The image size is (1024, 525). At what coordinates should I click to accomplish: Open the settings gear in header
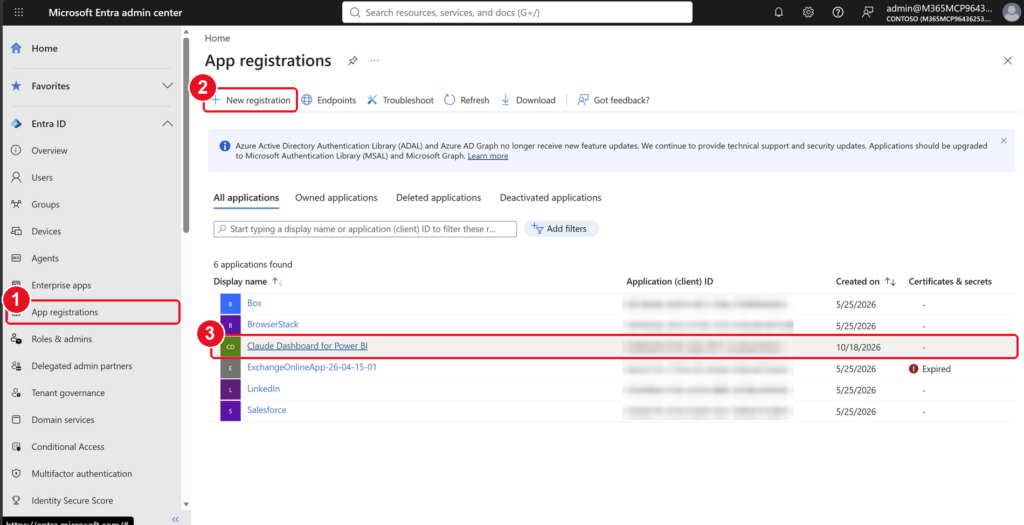808,12
